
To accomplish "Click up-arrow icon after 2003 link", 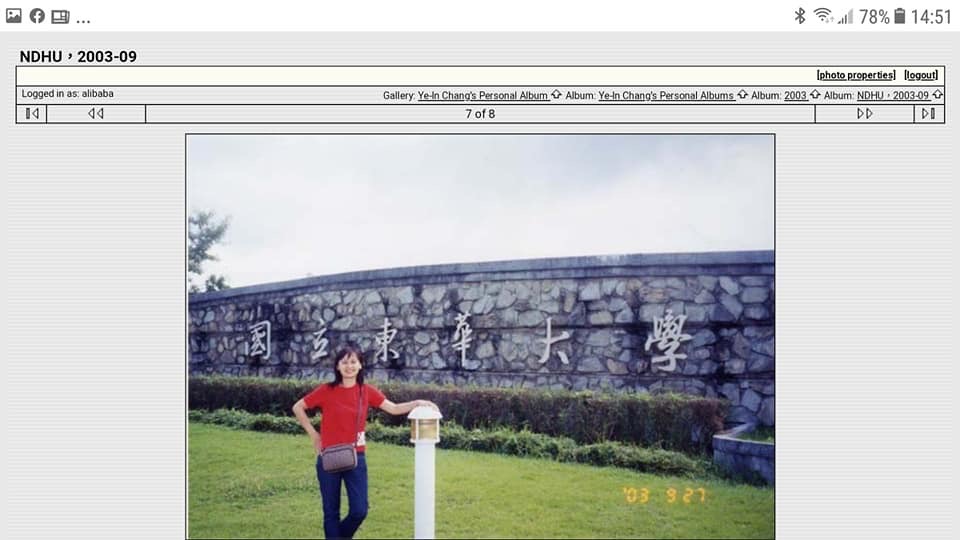I will click(x=815, y=95).
